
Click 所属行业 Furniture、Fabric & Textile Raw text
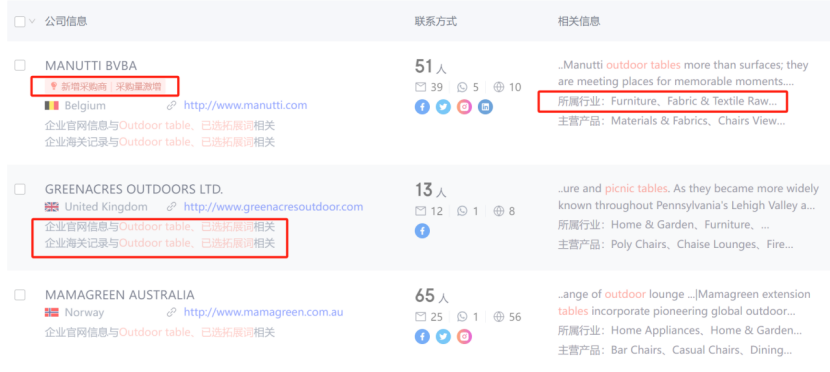(667, 102)
